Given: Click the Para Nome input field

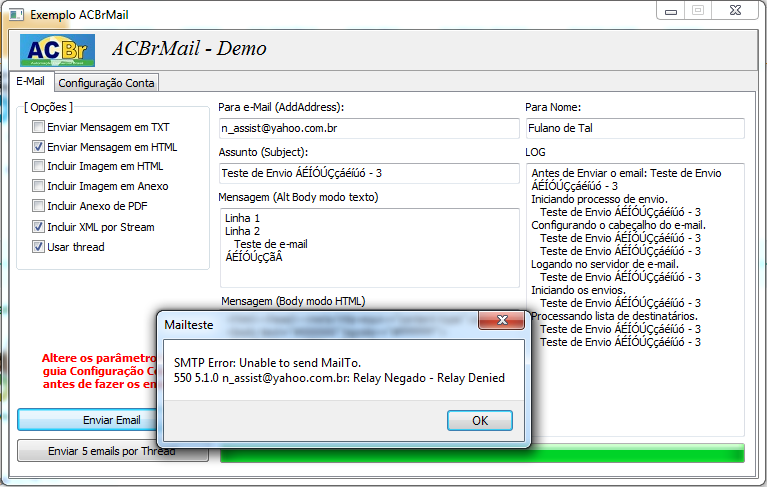Looking at the screenshot, I should 635,128.
